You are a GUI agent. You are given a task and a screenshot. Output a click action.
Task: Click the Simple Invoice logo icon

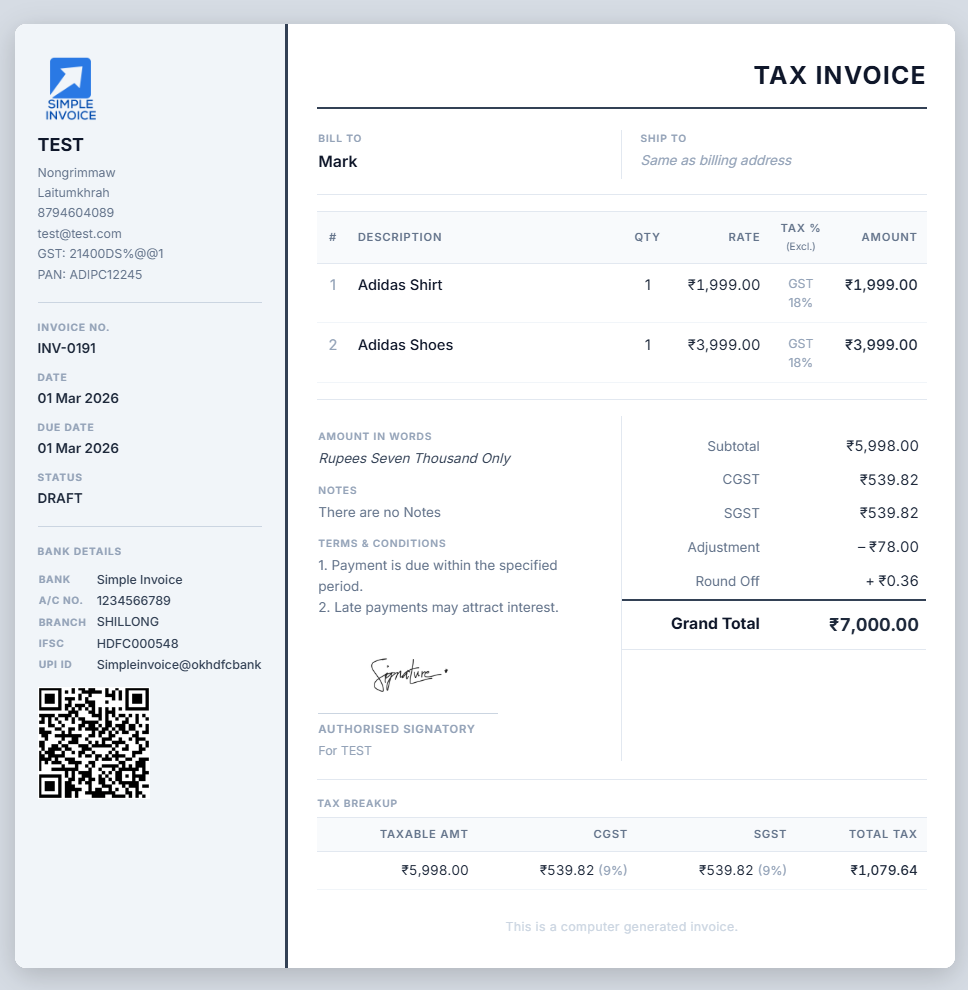[x=70, y=88]
